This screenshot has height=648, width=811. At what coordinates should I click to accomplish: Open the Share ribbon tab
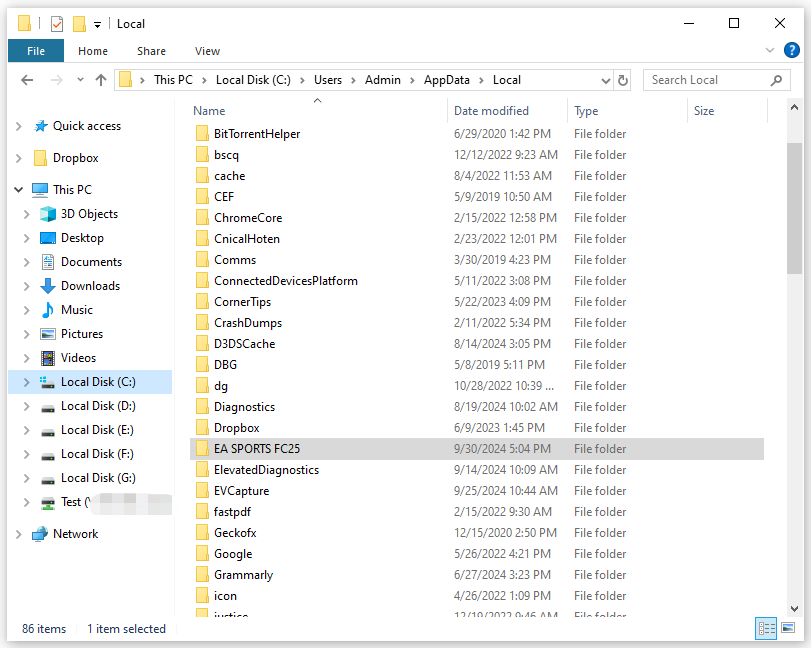[x=151, y=51]
